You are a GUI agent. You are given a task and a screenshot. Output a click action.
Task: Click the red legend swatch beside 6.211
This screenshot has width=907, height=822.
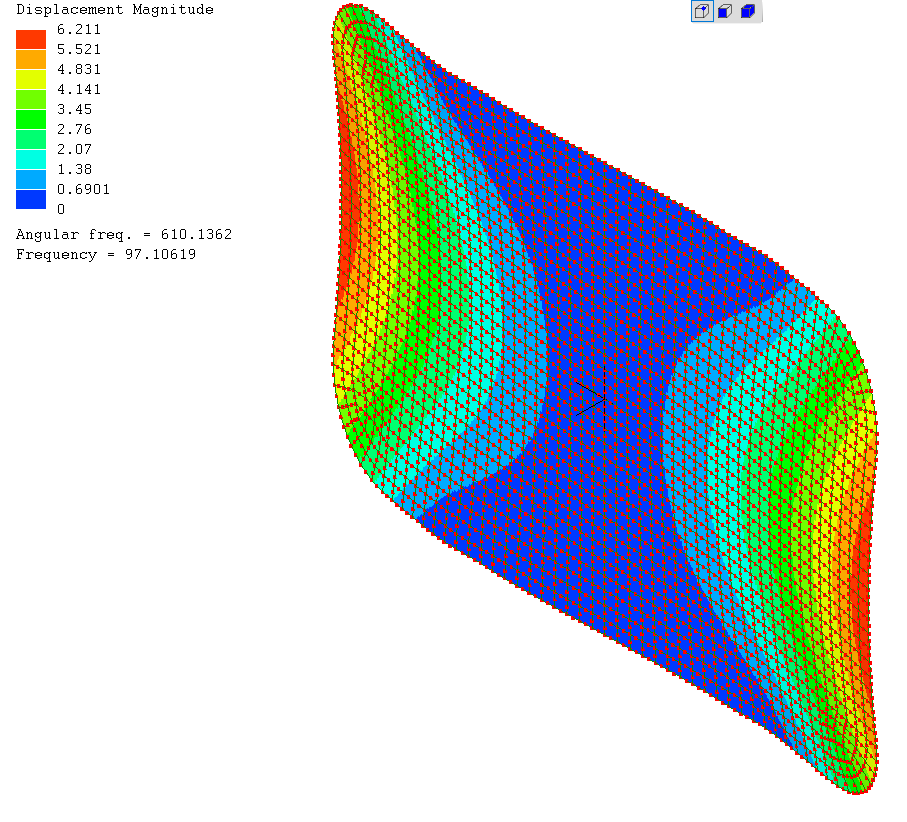coord(31,39)
